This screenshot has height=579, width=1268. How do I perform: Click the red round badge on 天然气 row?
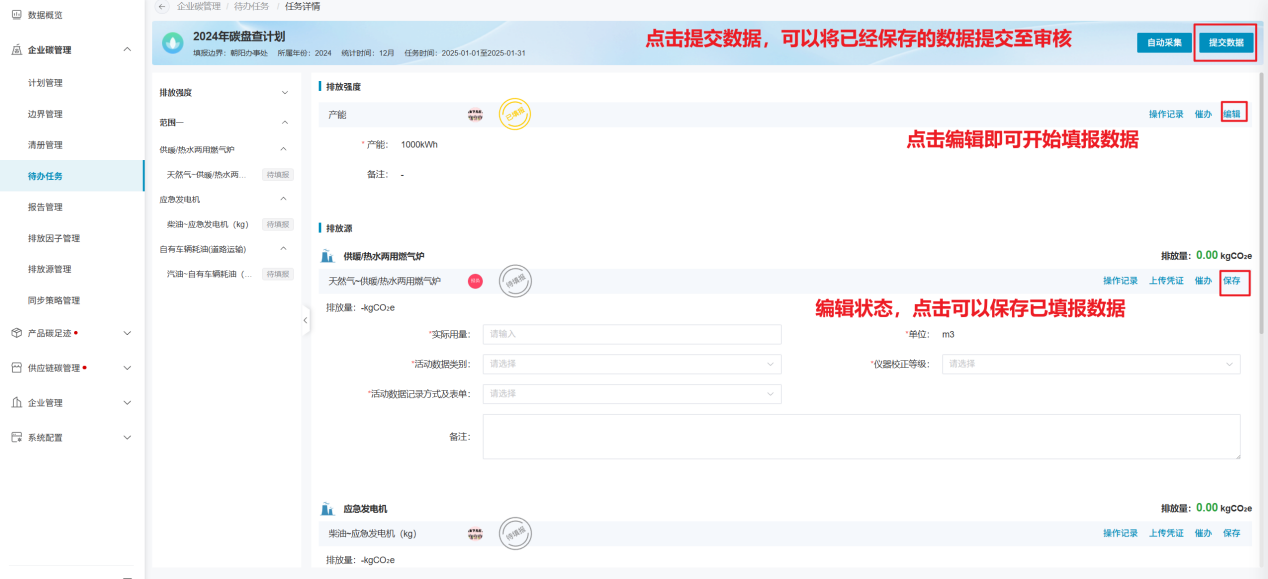pyautogui.click(x=475, y=281)
